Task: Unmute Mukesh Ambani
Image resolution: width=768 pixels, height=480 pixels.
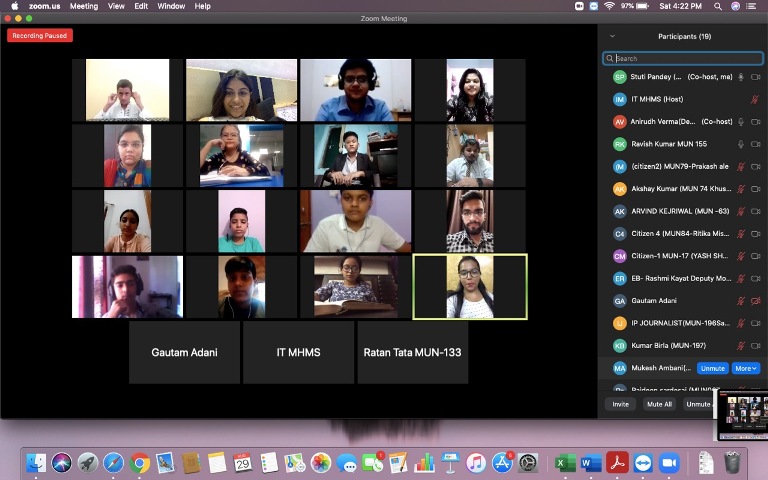Action: [712, 368]
